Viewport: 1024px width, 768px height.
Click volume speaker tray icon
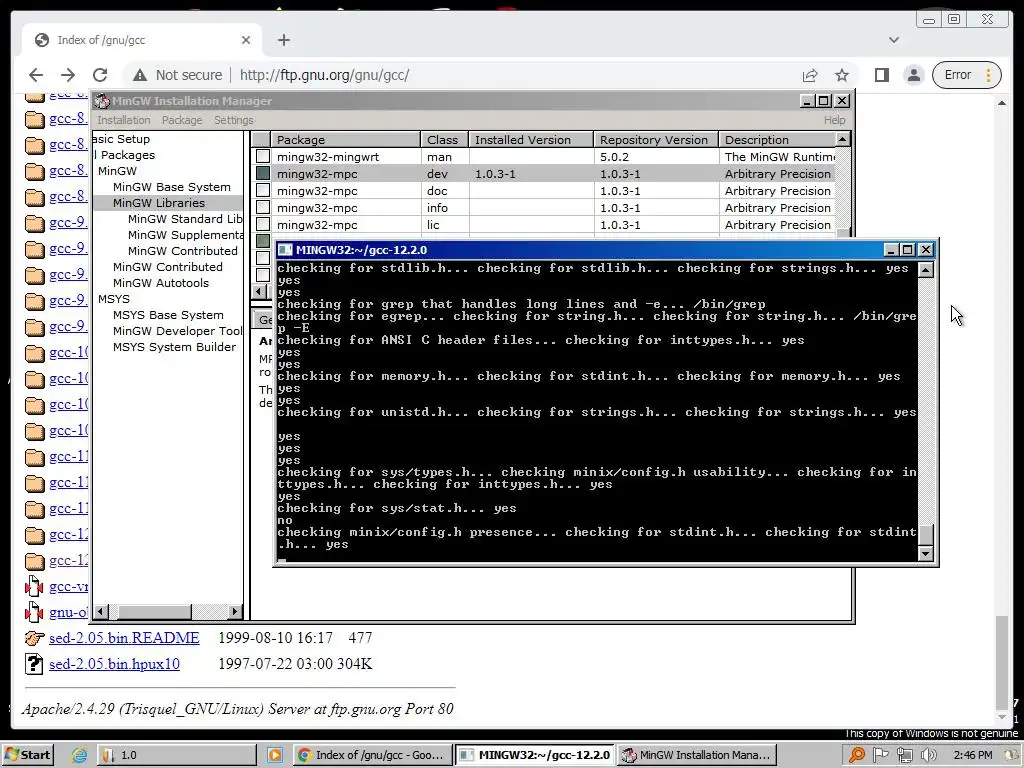928,755
